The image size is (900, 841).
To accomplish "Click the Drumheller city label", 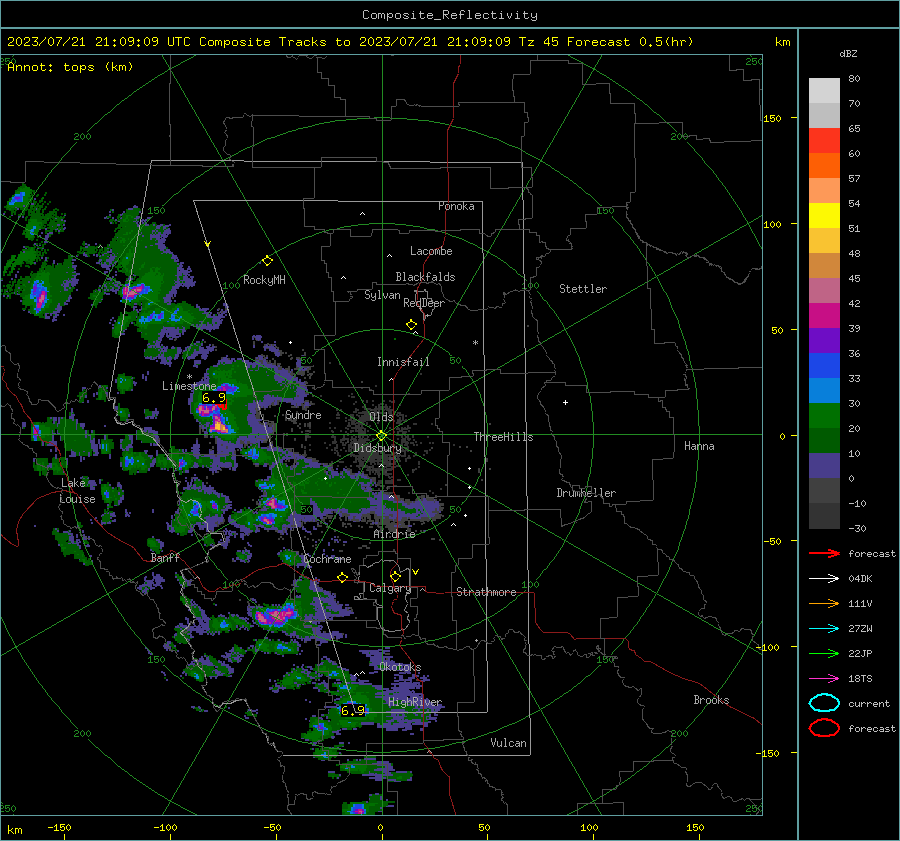I will tap(586, 493).
